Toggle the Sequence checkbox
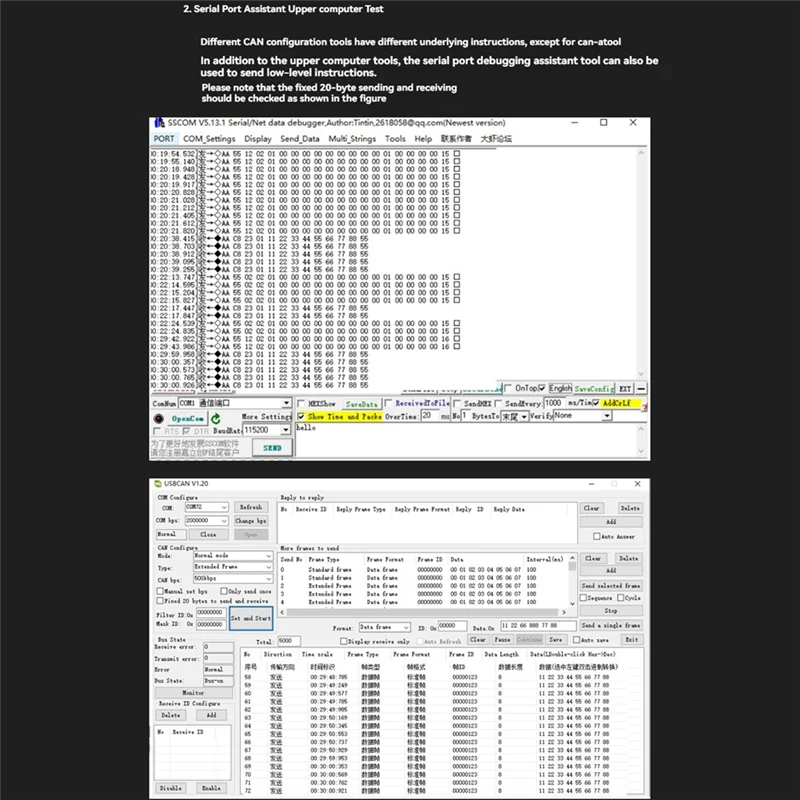 point(583,598)
